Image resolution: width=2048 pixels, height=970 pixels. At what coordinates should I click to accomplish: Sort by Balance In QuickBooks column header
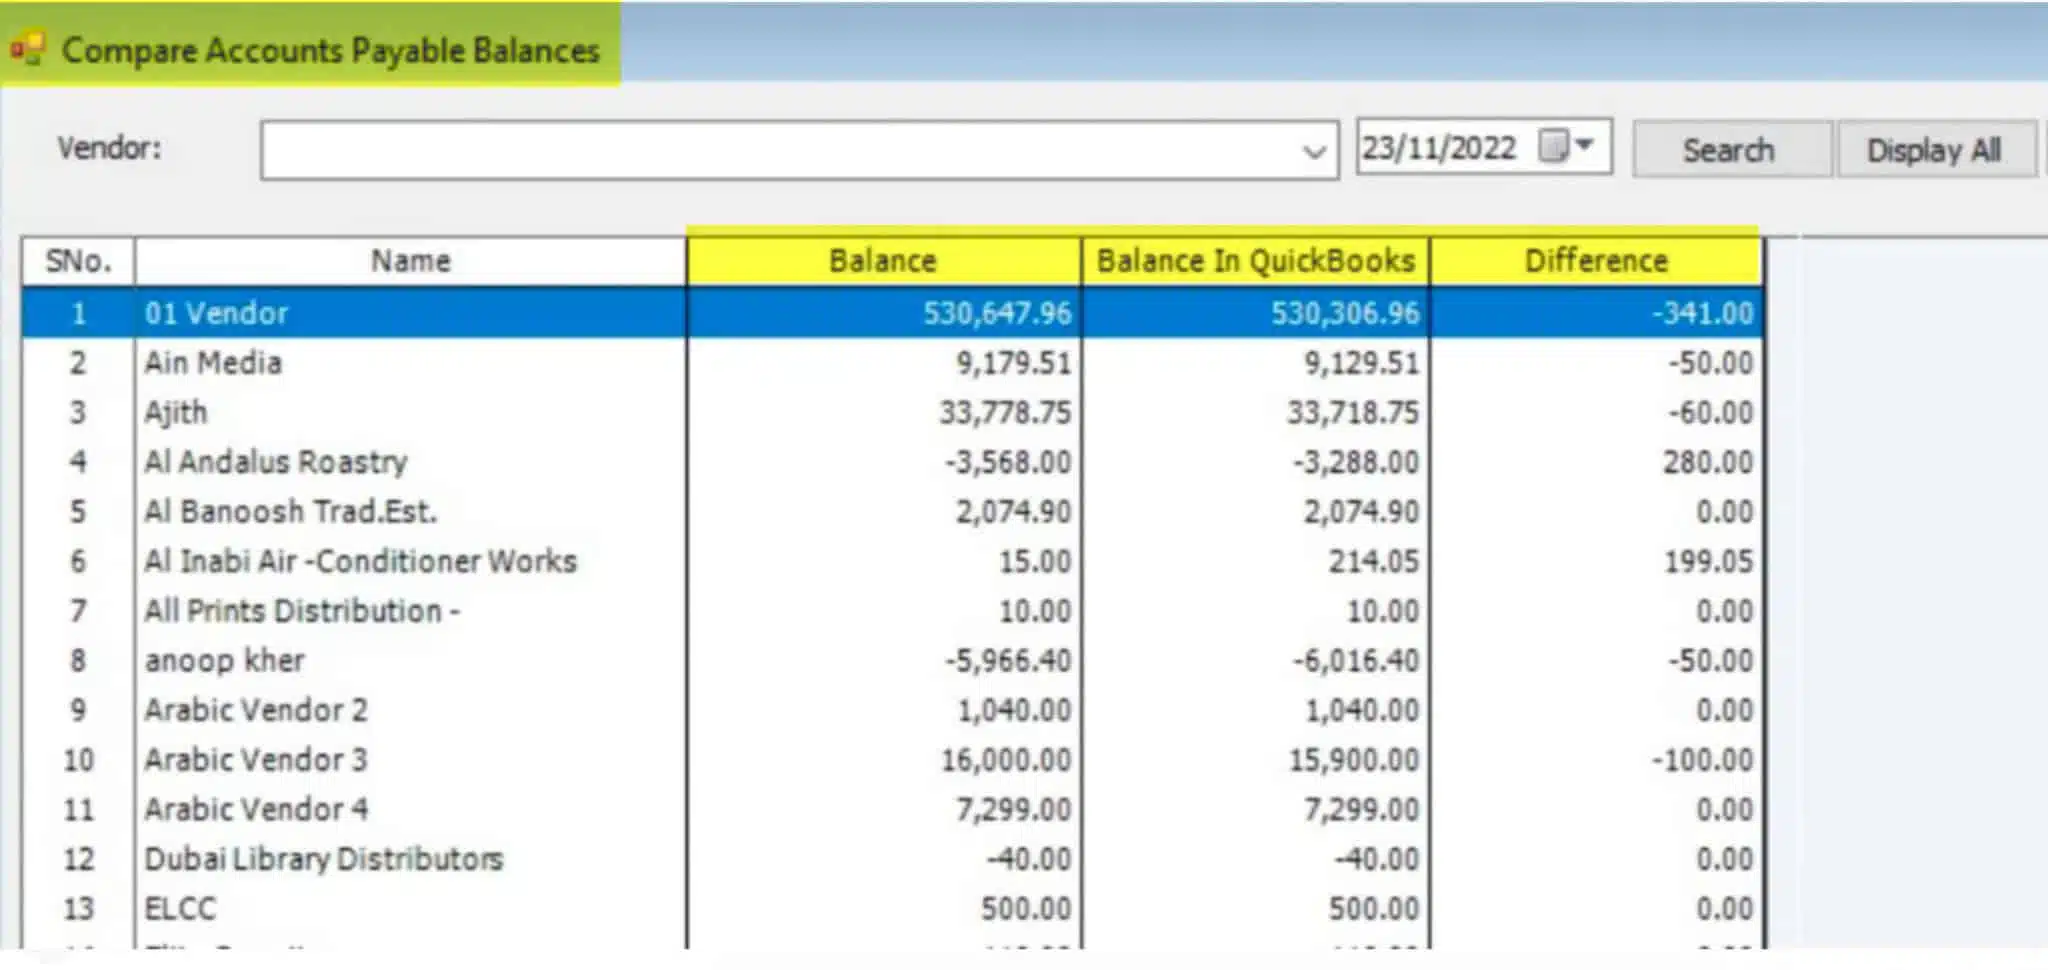1255,261
